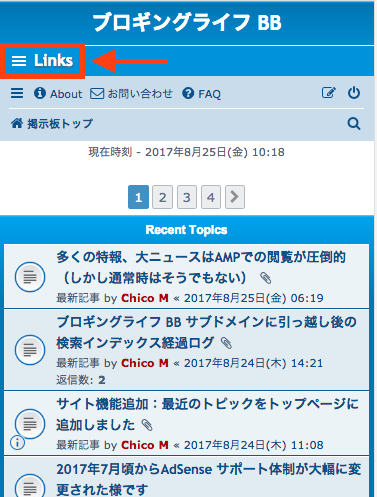Image resolution: width=377 pixels, height=497 pixels.
Task: Open Chico M profile on the 14:21 post
Action: pos(145,363)
